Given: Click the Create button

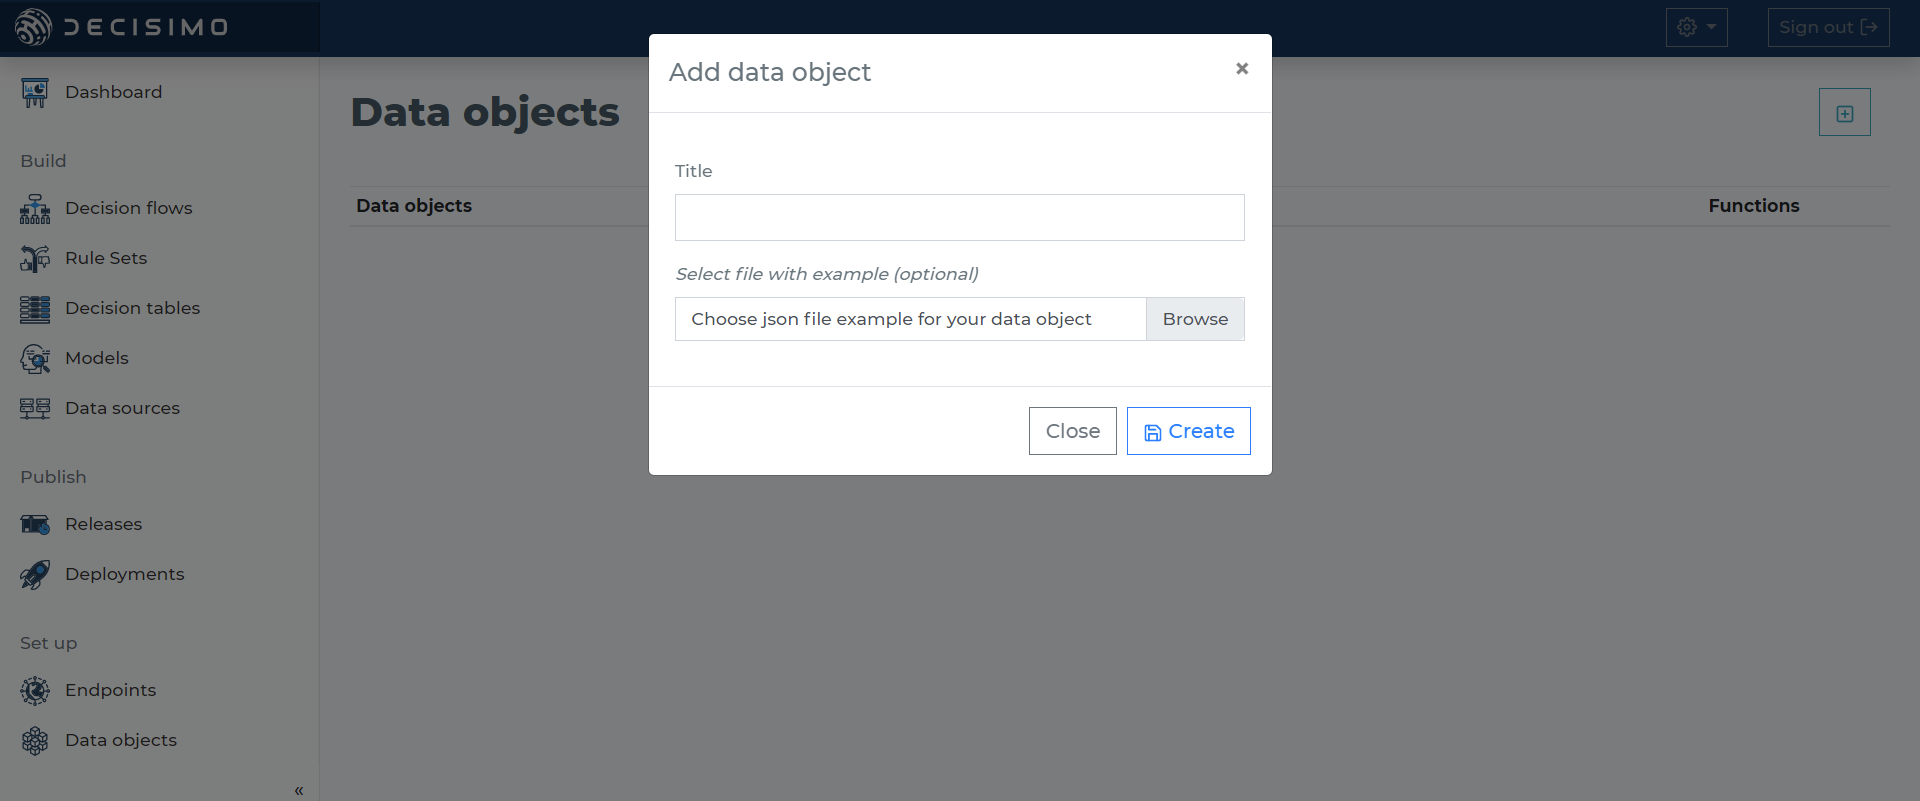Looking at the screenshot, I should 1189,431.
